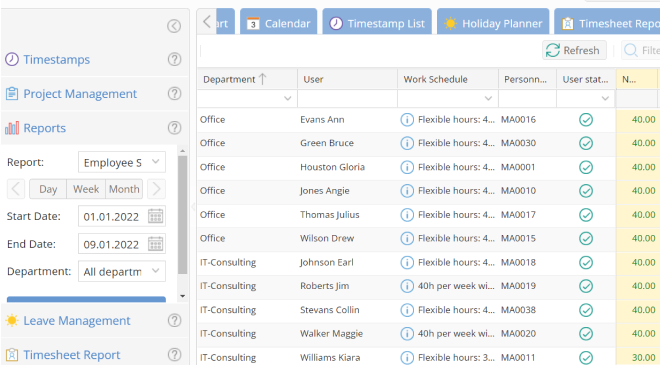660x370 pixels.
Task: Open the End Date calendar picker
Action: 155,244
